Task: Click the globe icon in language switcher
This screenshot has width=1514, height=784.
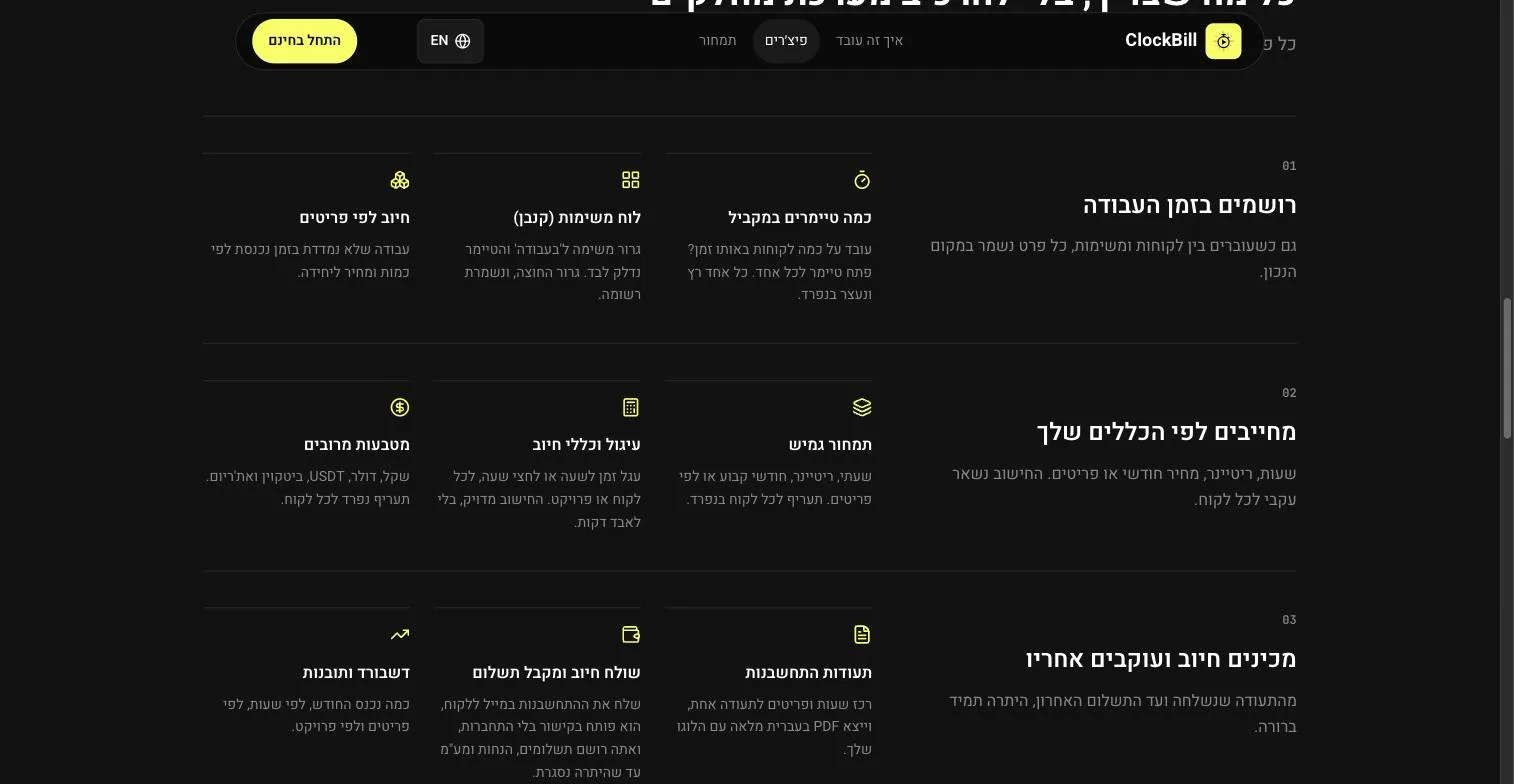Action: (463, 41)
